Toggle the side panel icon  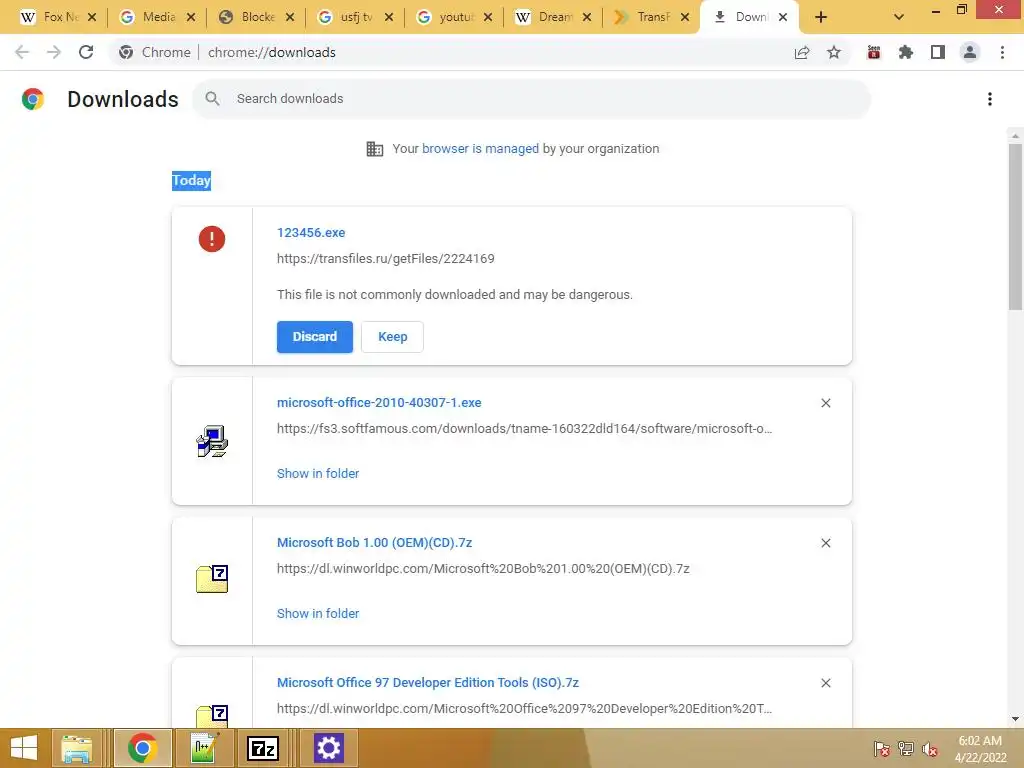(938, 52)
